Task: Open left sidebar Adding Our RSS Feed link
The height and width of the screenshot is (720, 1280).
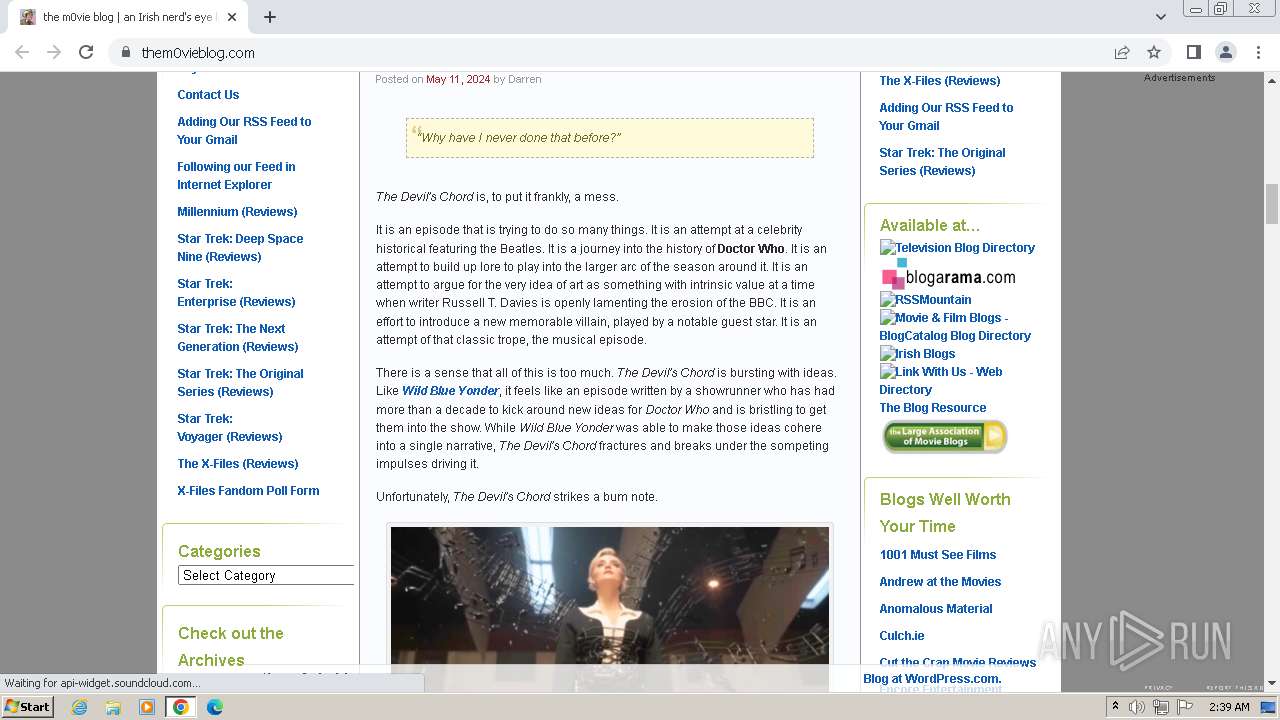Action: point(244,131)
